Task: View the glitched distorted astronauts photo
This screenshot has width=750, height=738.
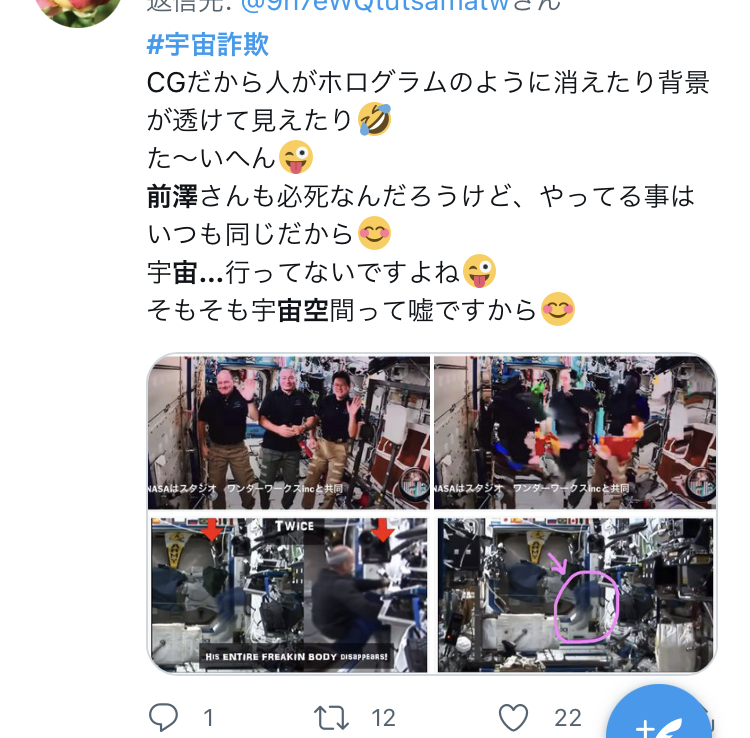Action: click(x=575, y=432)
